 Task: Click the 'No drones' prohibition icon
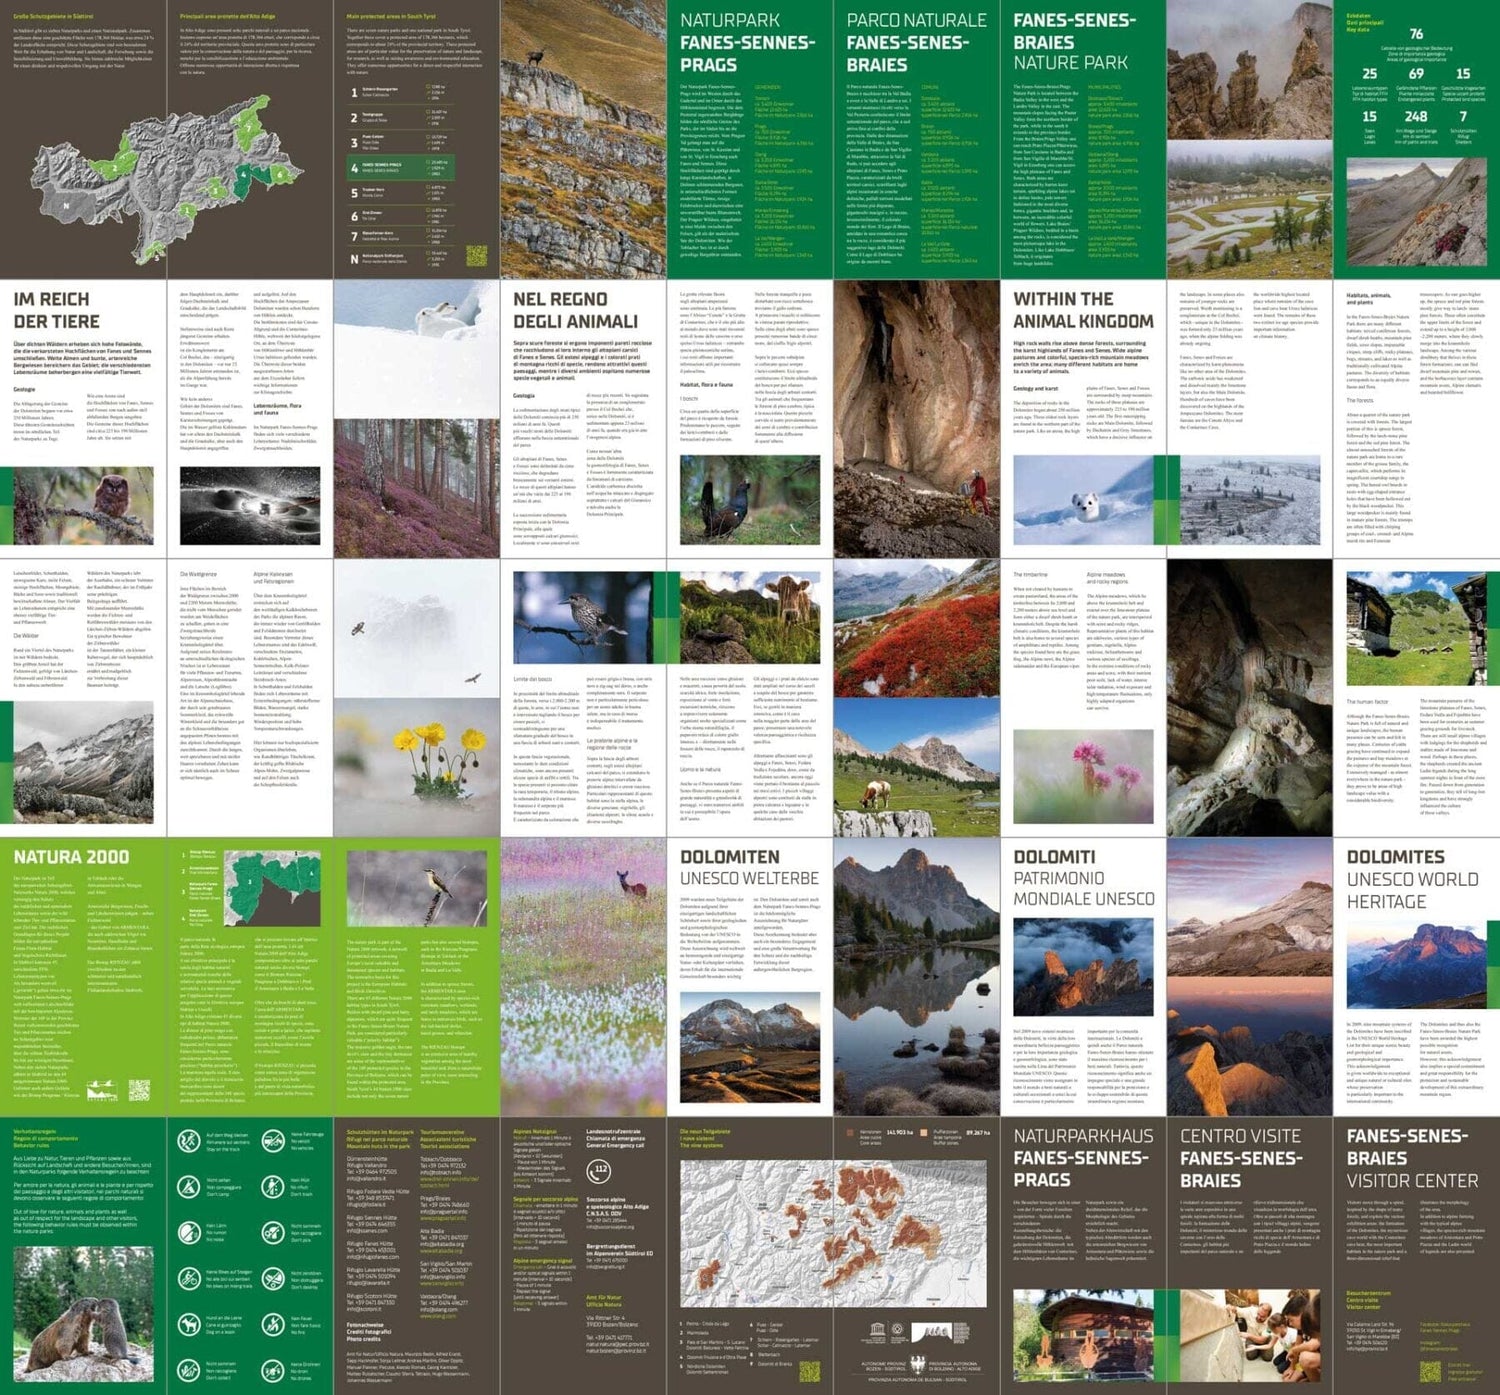coord(273,1369)
